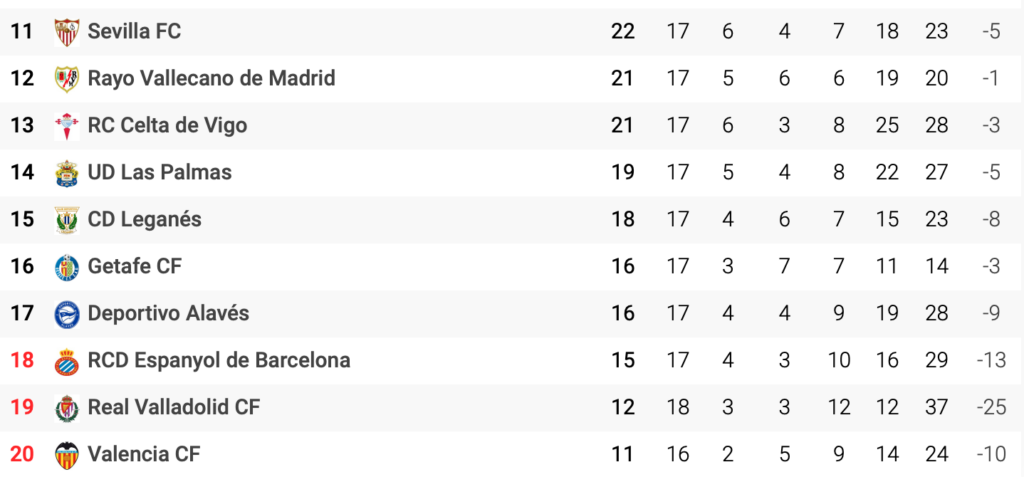The width and height of the screenshot is (1024, 477).
Task: Click the Valencia CF team name
Action: pyautogui.click(x=144, y=454)
